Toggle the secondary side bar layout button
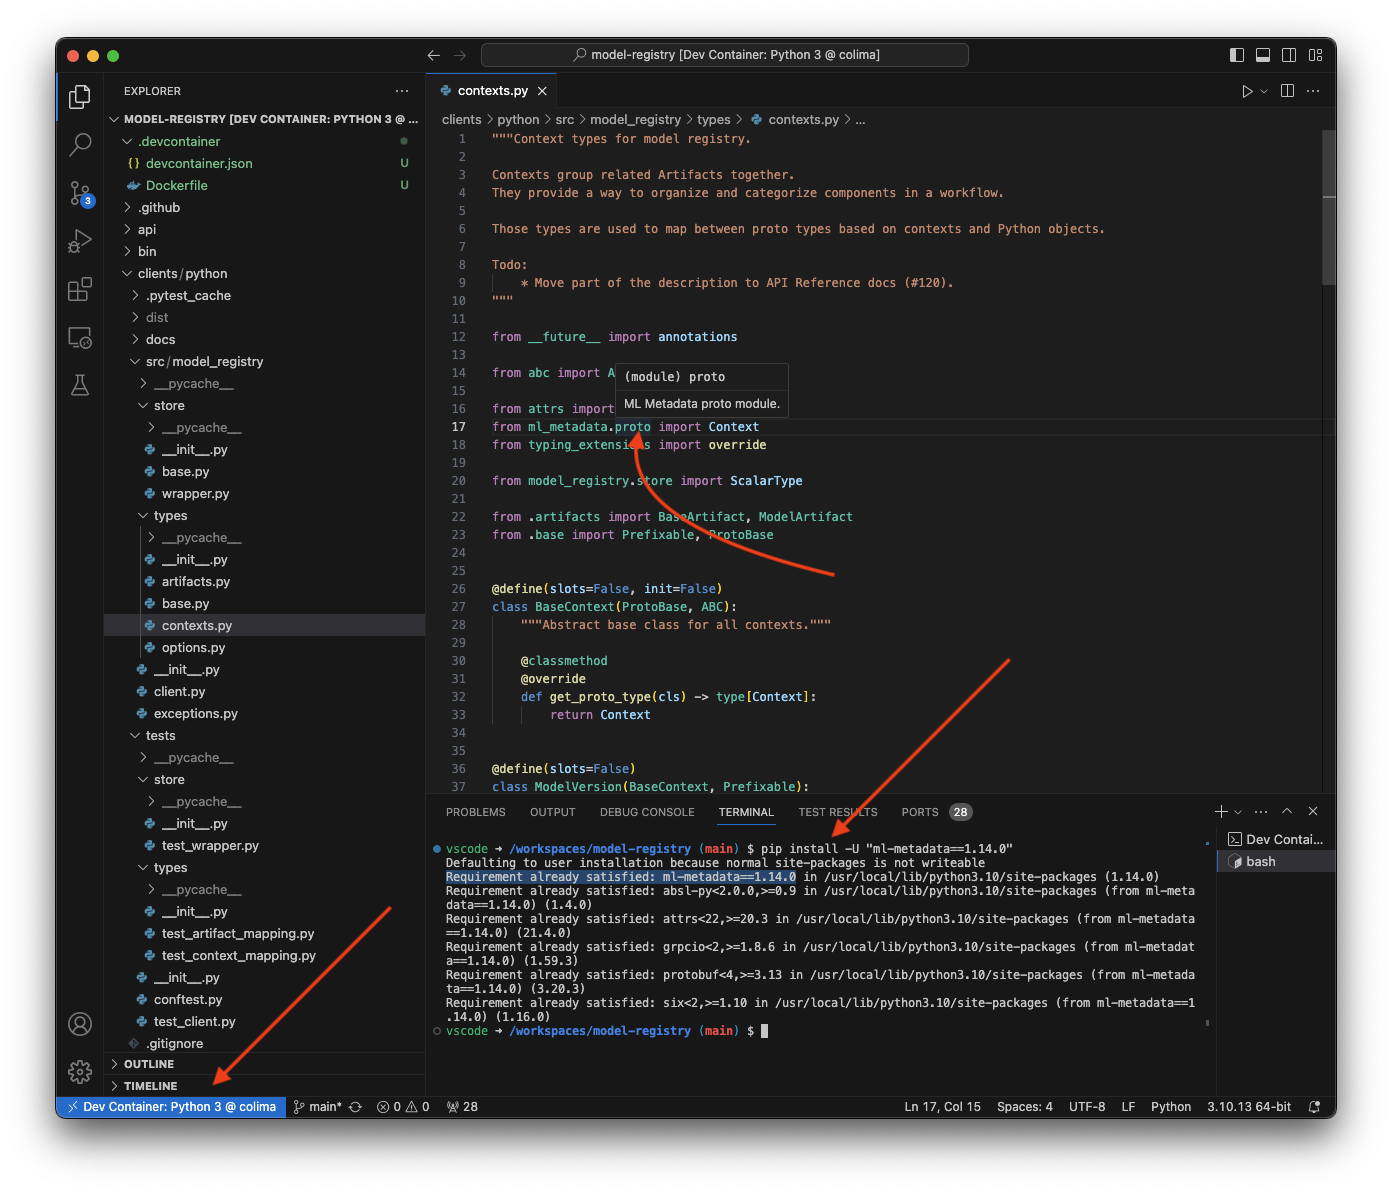 [x=1289, y=55]
